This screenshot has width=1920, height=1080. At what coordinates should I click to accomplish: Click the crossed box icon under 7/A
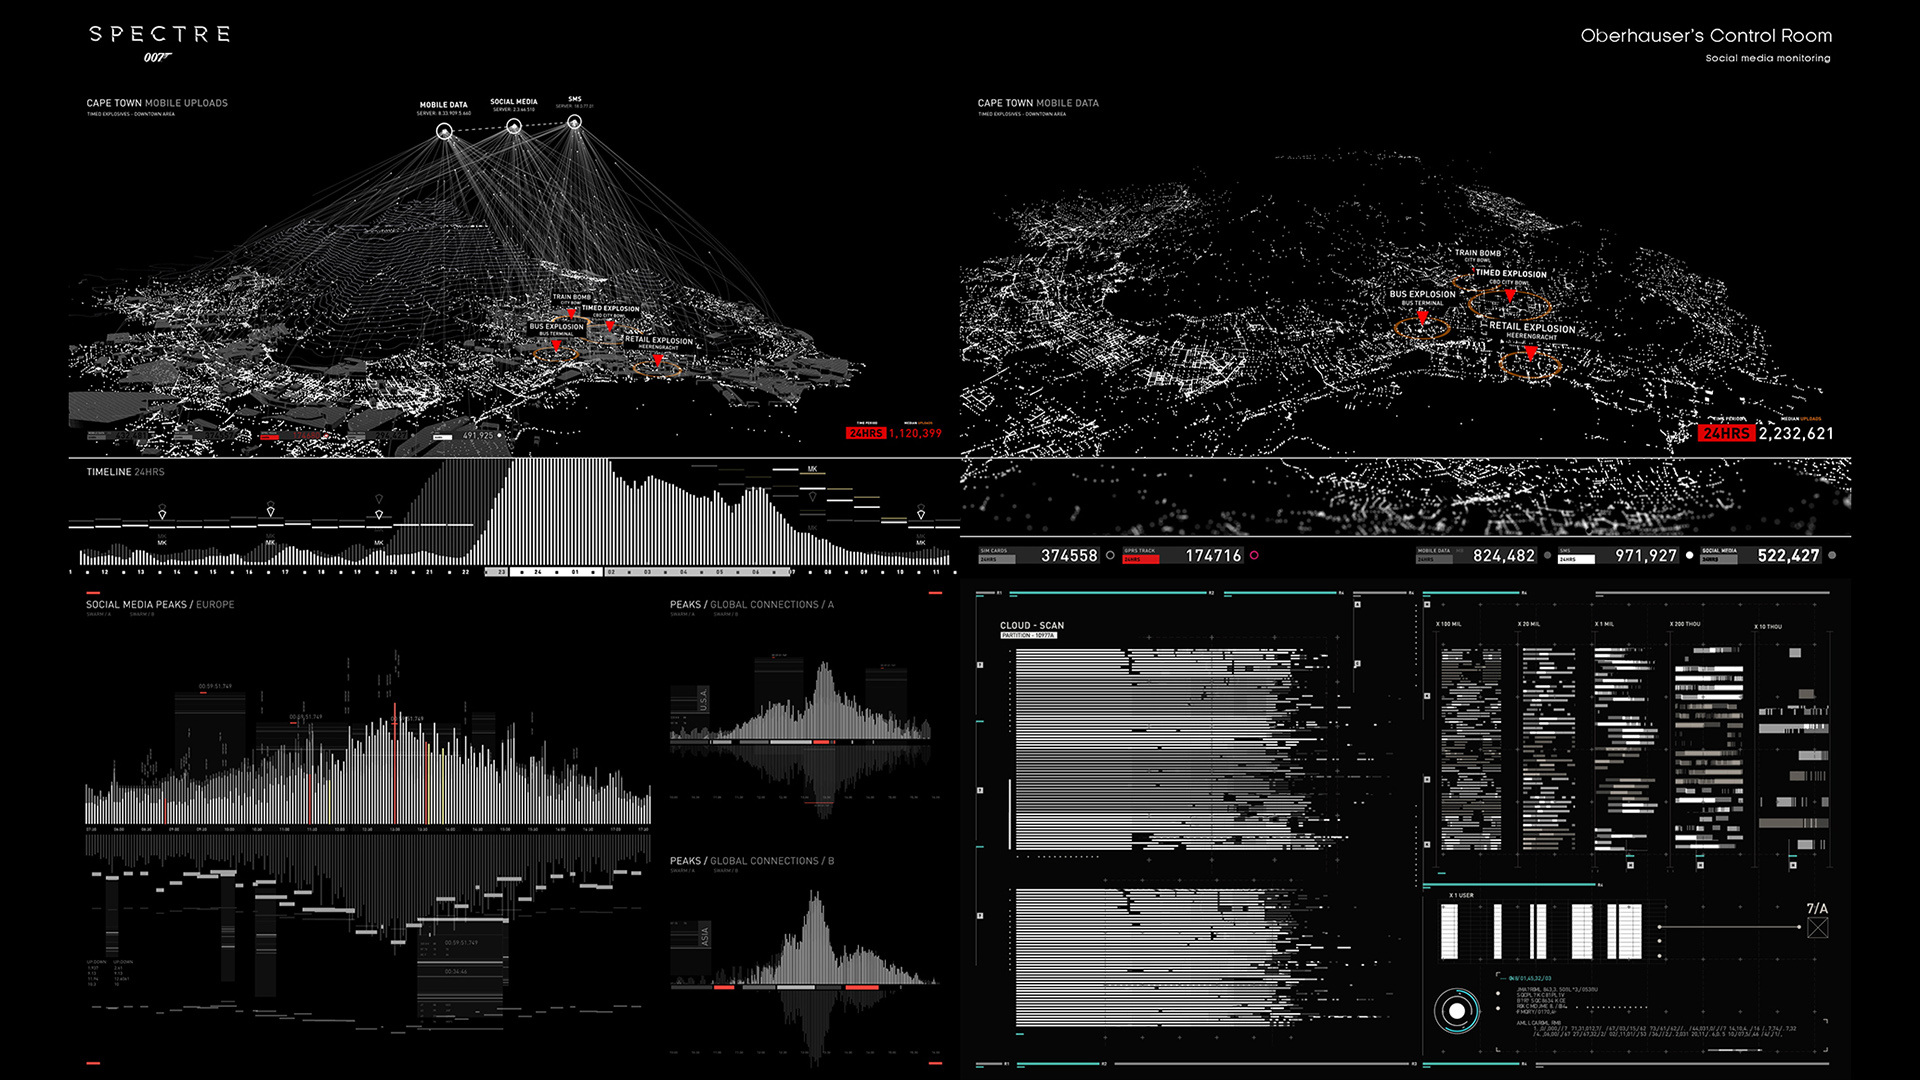tap(1817, 928)
